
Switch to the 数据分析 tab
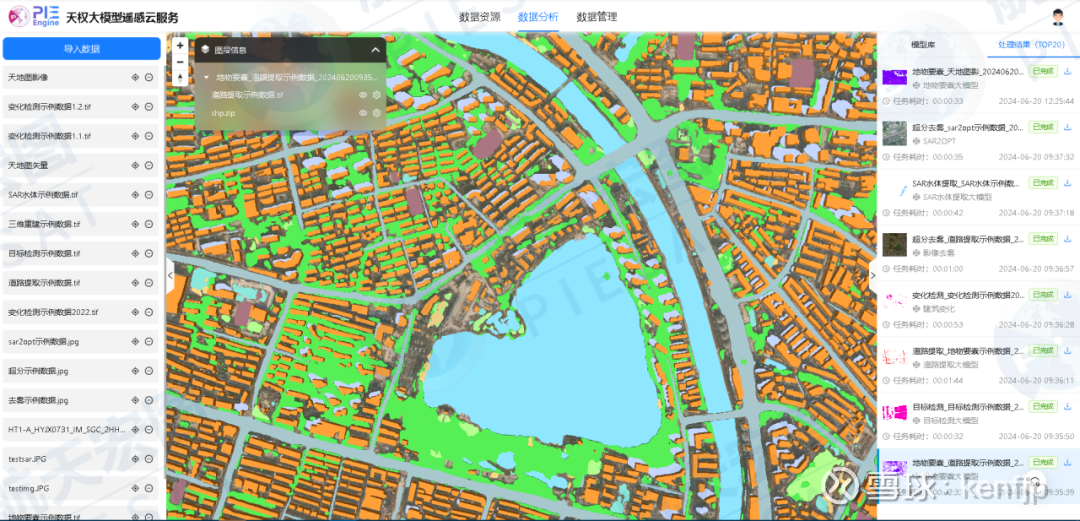538,17
